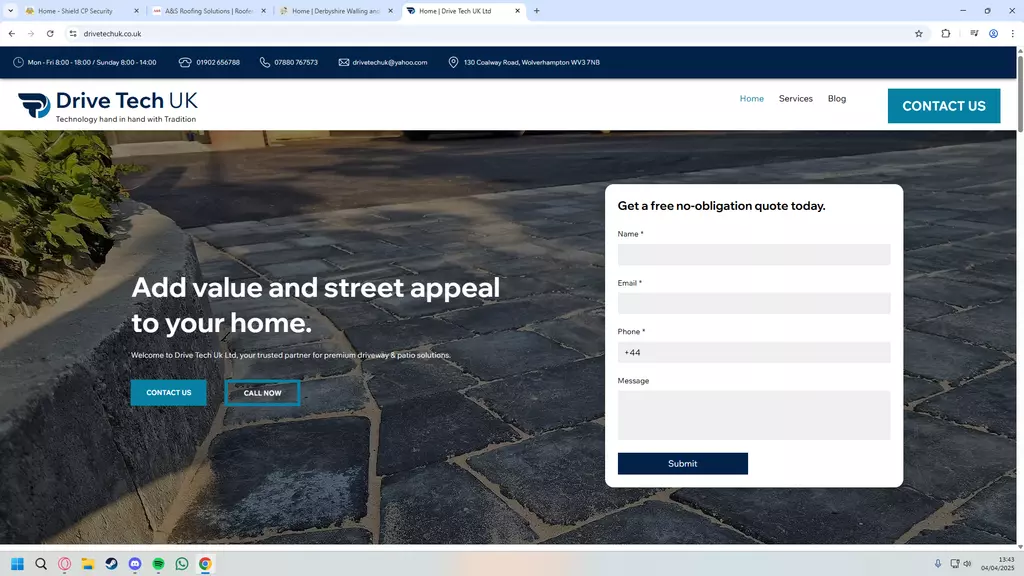
Task: Open the Chrome three-dot menu
Action: pyautogui.click(x=1012, y=34)
